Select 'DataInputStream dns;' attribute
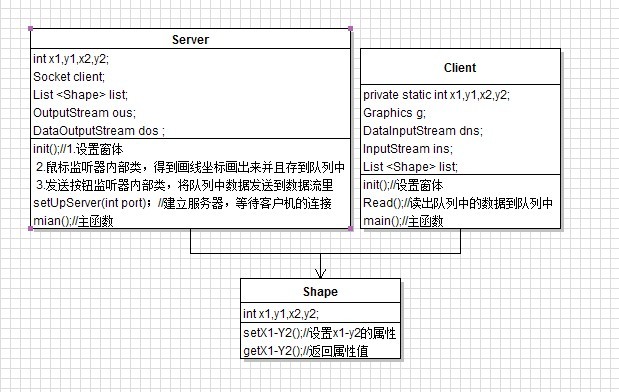Screen dimensions: 619x392 click(423, 131)
